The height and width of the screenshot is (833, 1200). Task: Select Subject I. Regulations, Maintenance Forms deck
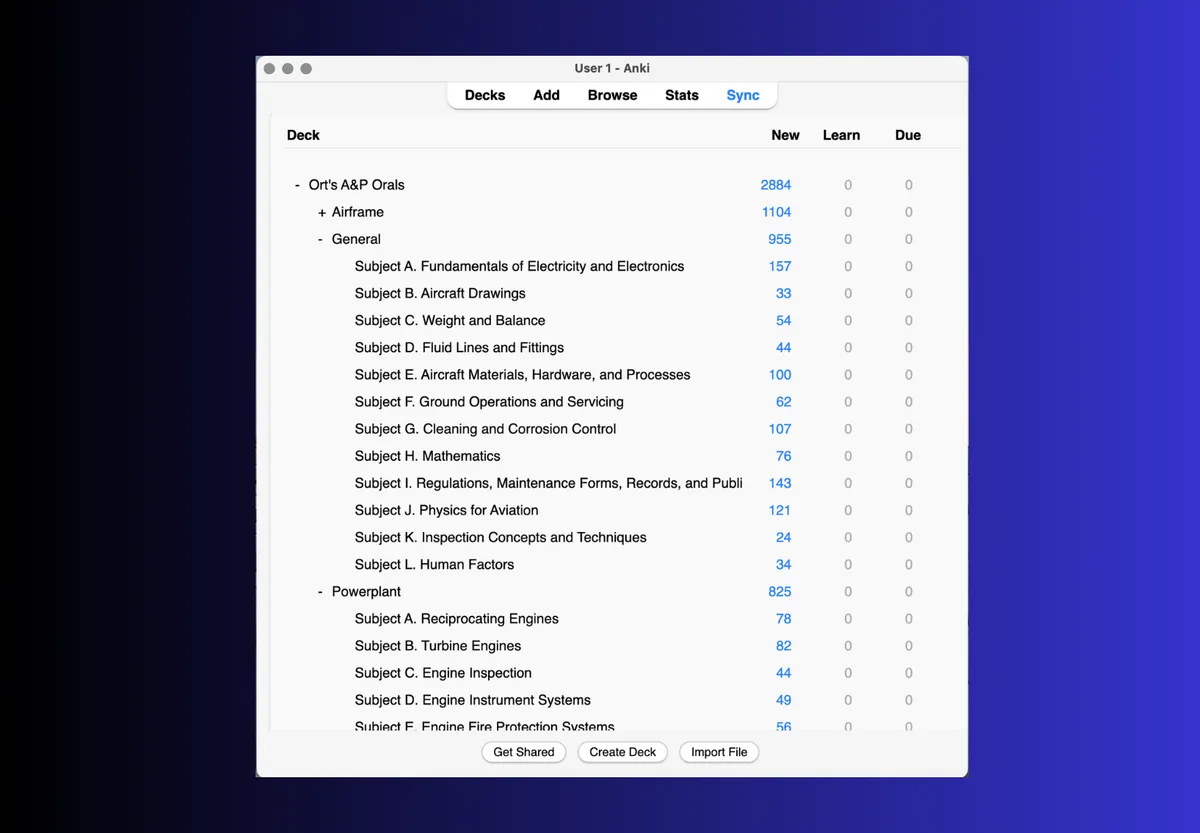point(549,482)
